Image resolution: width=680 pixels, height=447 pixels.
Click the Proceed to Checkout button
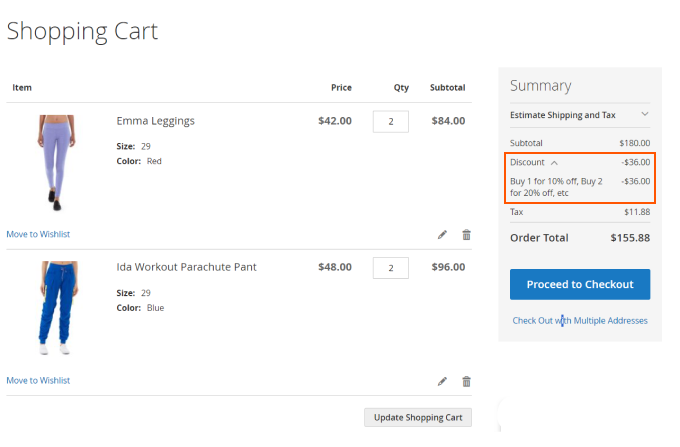tap(580, 284)
